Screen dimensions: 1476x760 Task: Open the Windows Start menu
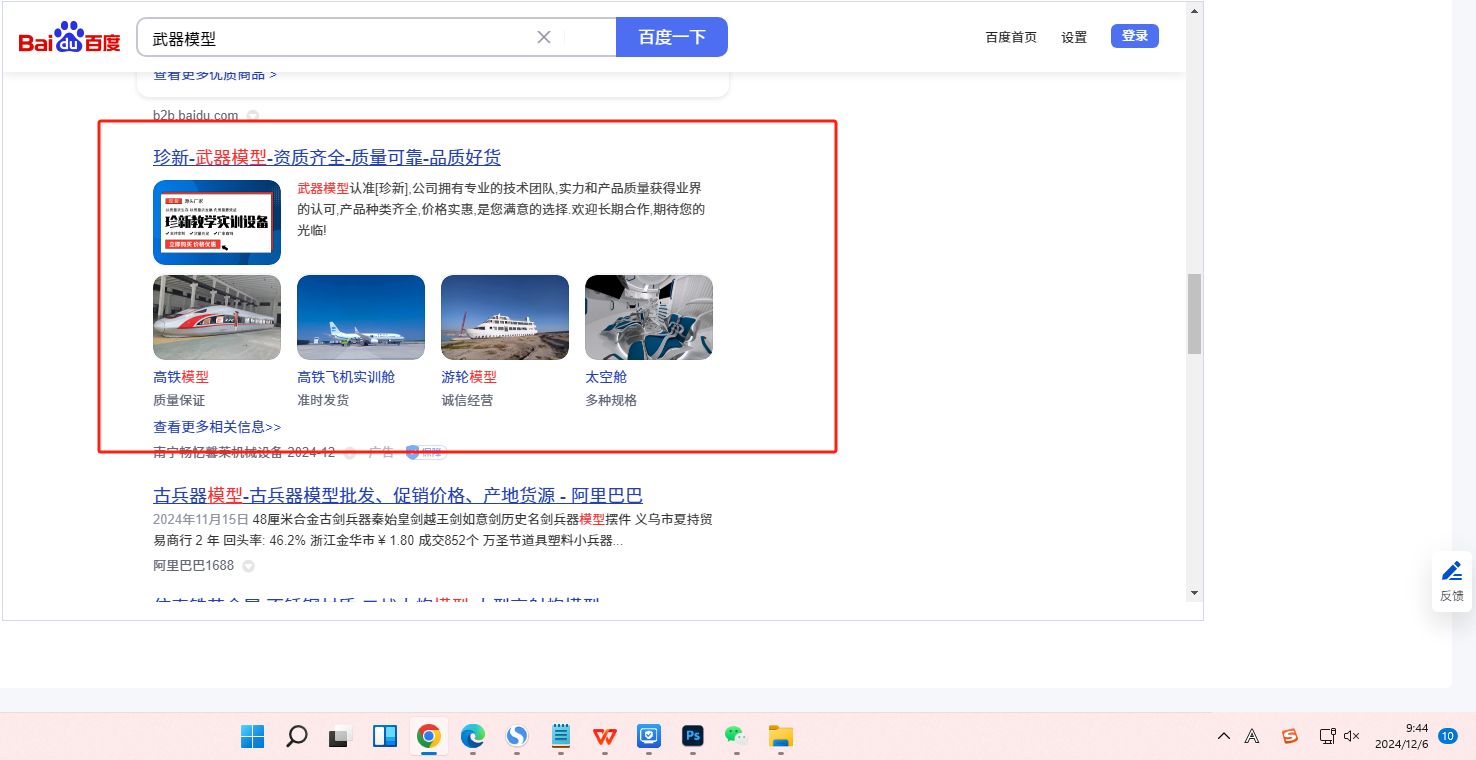click(252, 737)
